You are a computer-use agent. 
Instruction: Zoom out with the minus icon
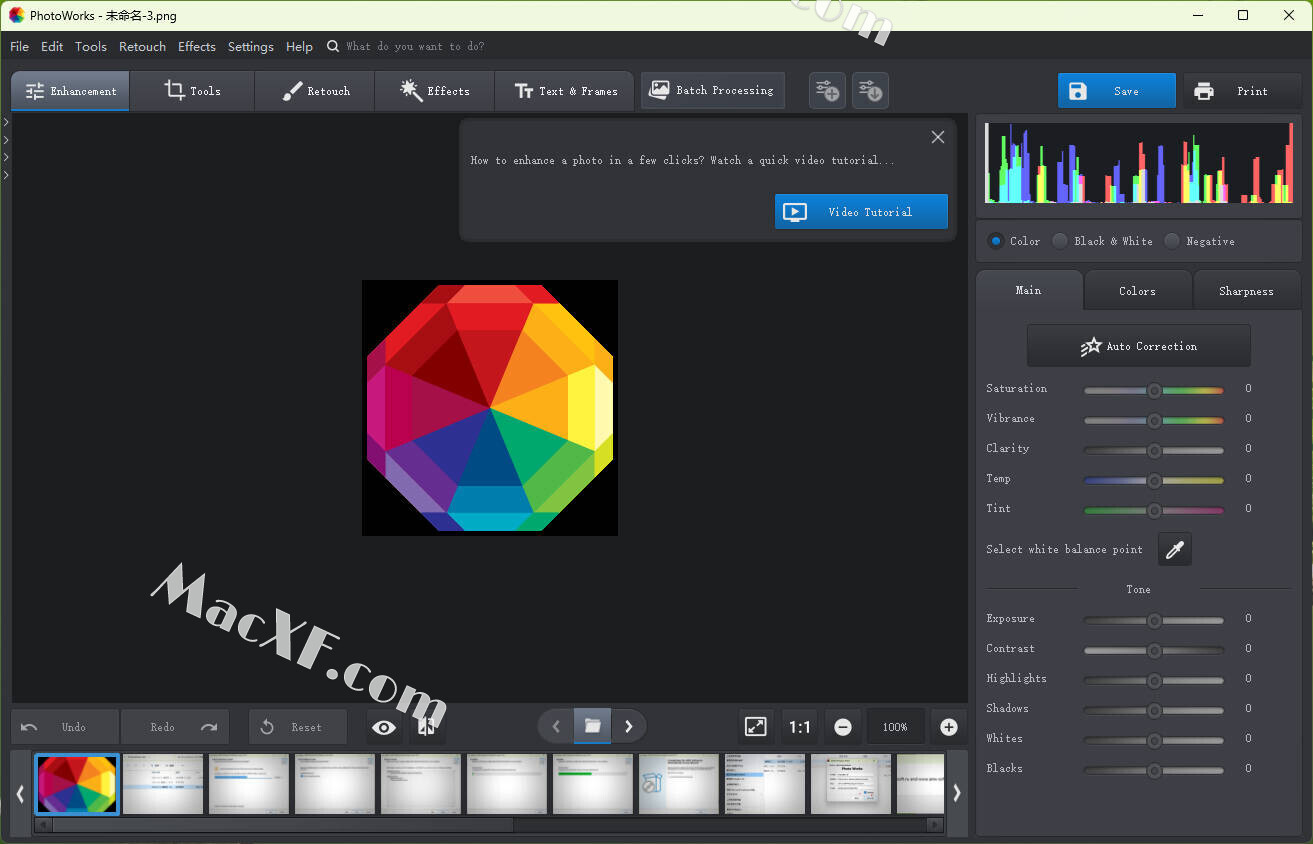click(843, 727)
